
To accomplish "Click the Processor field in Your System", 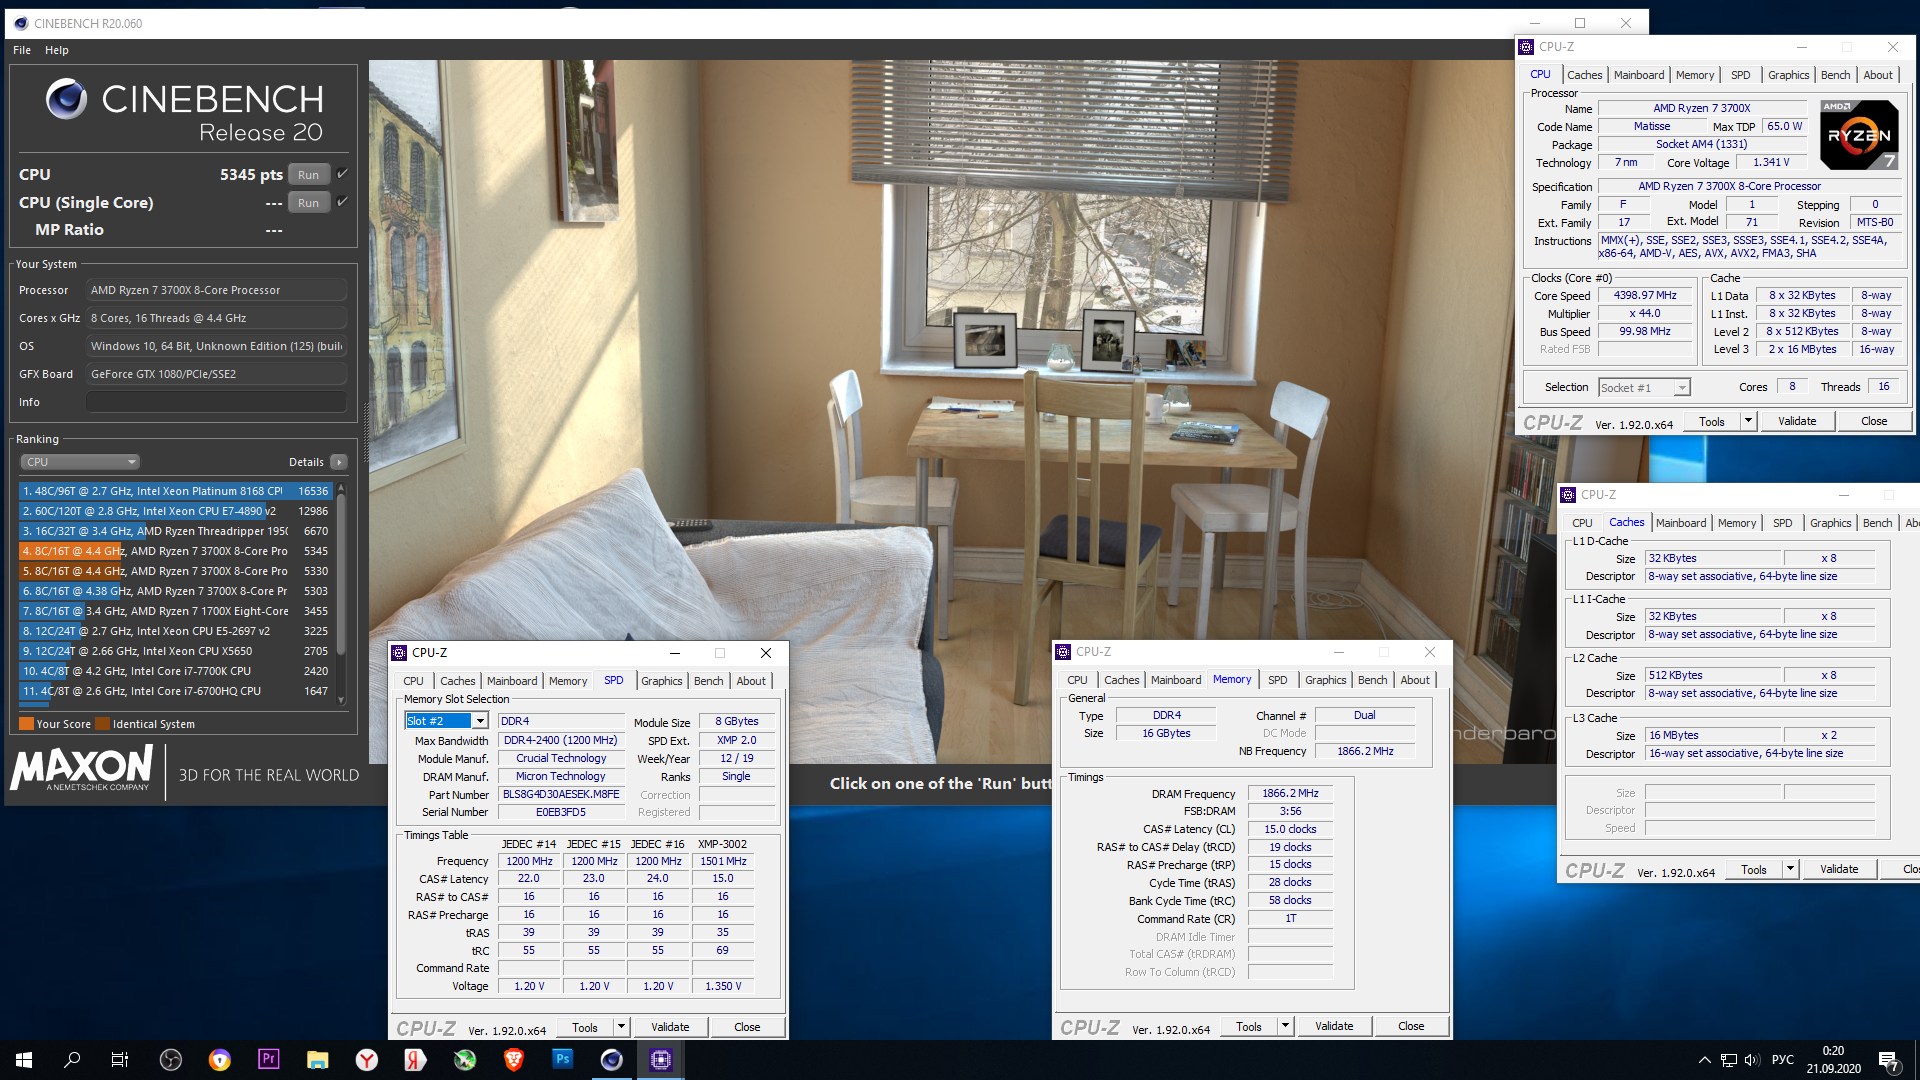I will coord(216,290).
